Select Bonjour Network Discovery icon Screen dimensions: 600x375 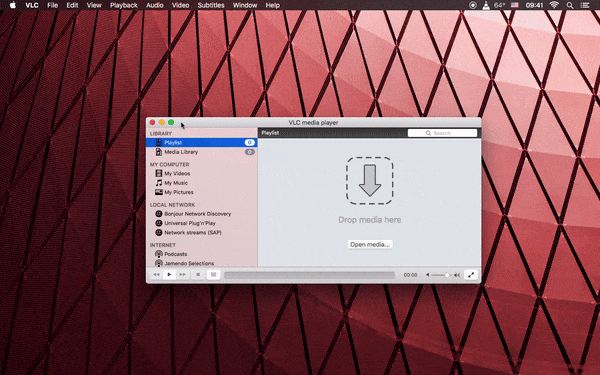click(x=159, y=214)
